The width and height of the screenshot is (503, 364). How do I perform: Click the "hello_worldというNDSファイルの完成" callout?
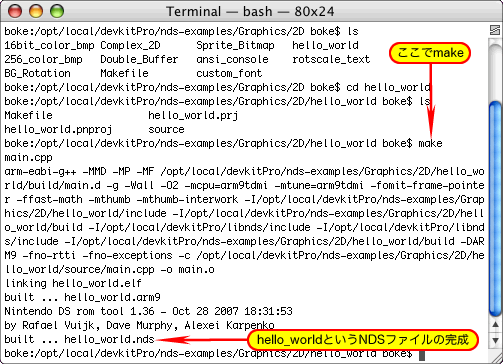[x=363, y=340]
